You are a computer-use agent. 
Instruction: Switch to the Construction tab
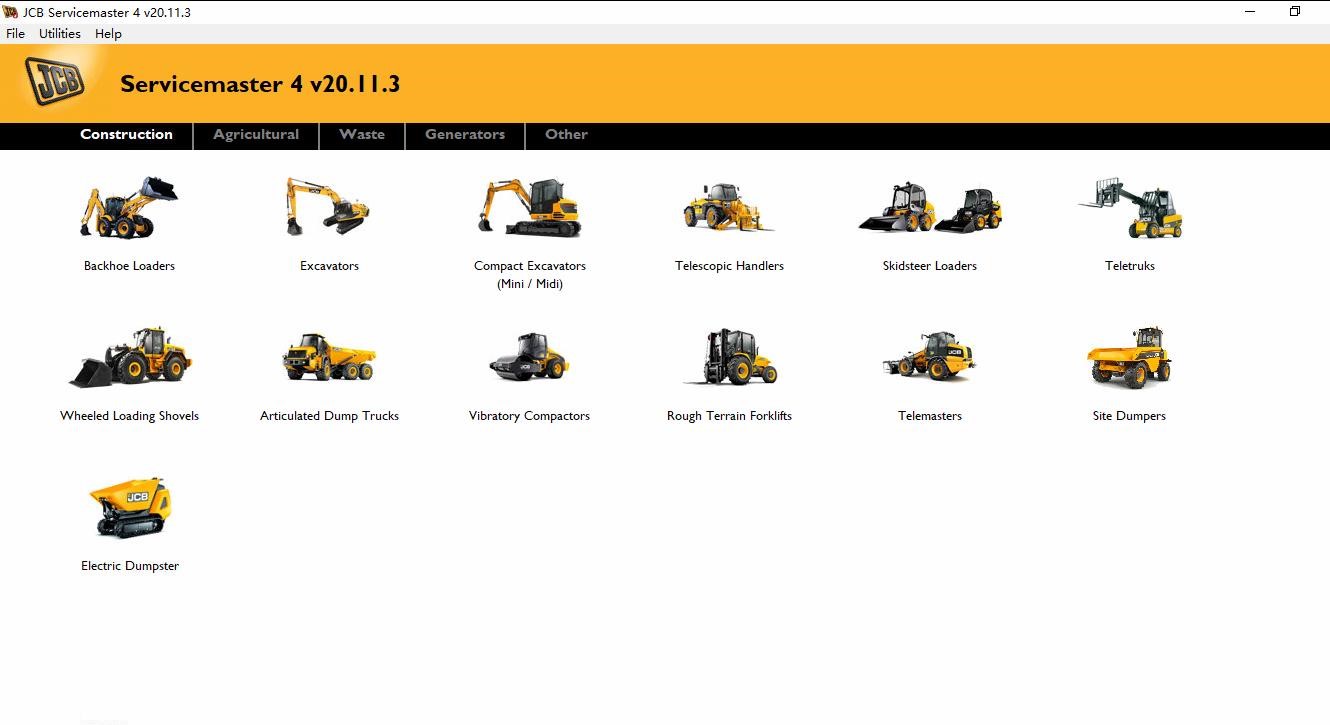(126, 134)
